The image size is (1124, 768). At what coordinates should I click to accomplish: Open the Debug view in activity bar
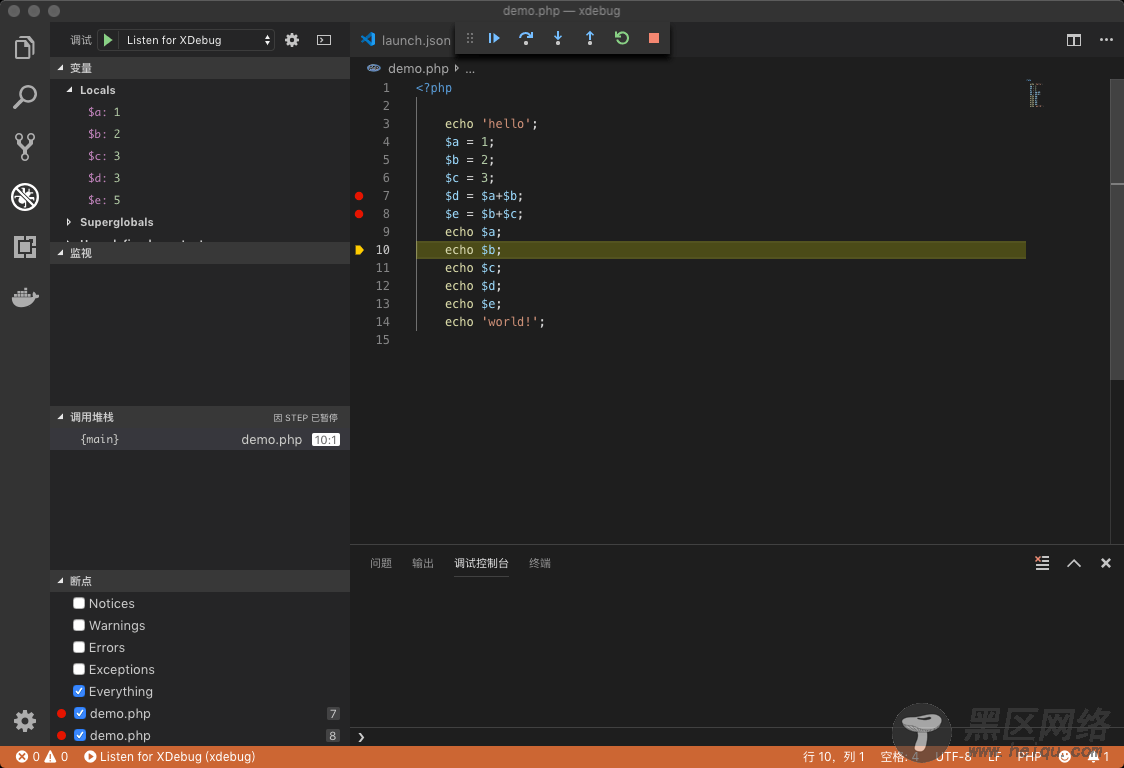[x=24, y=196]
